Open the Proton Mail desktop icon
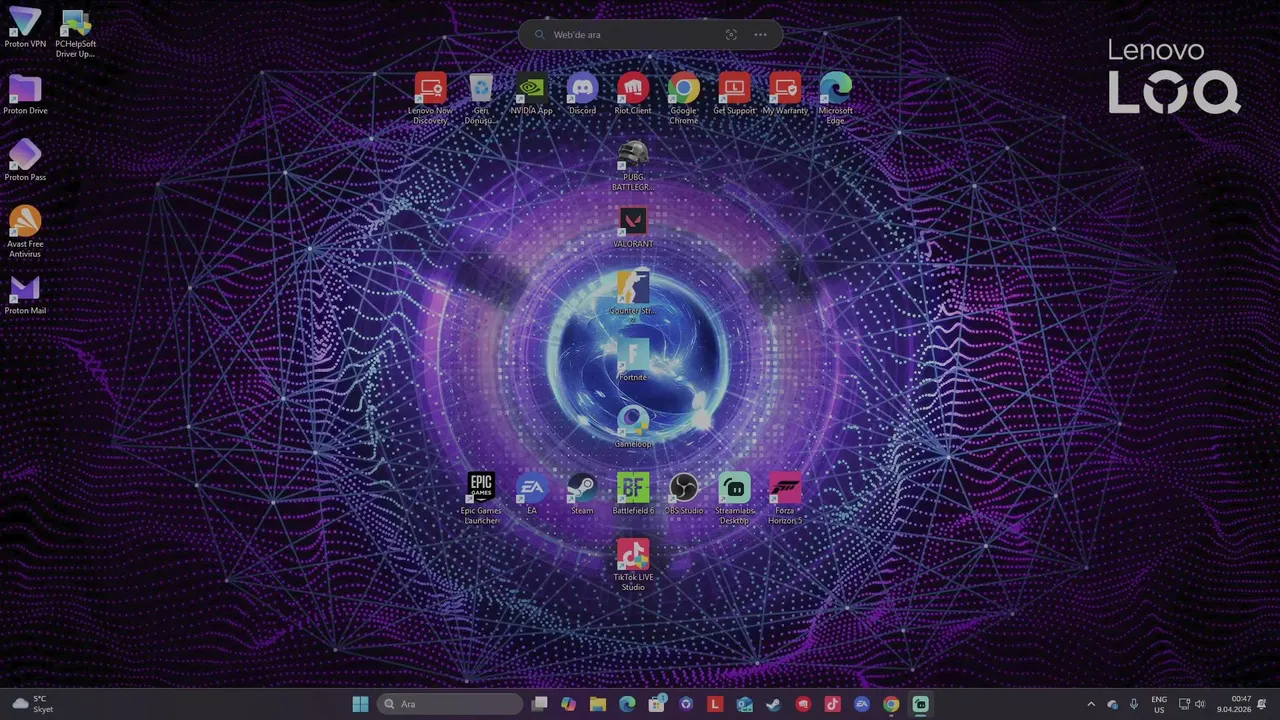Screen dimensions: 1280x720 click(25, 295)
